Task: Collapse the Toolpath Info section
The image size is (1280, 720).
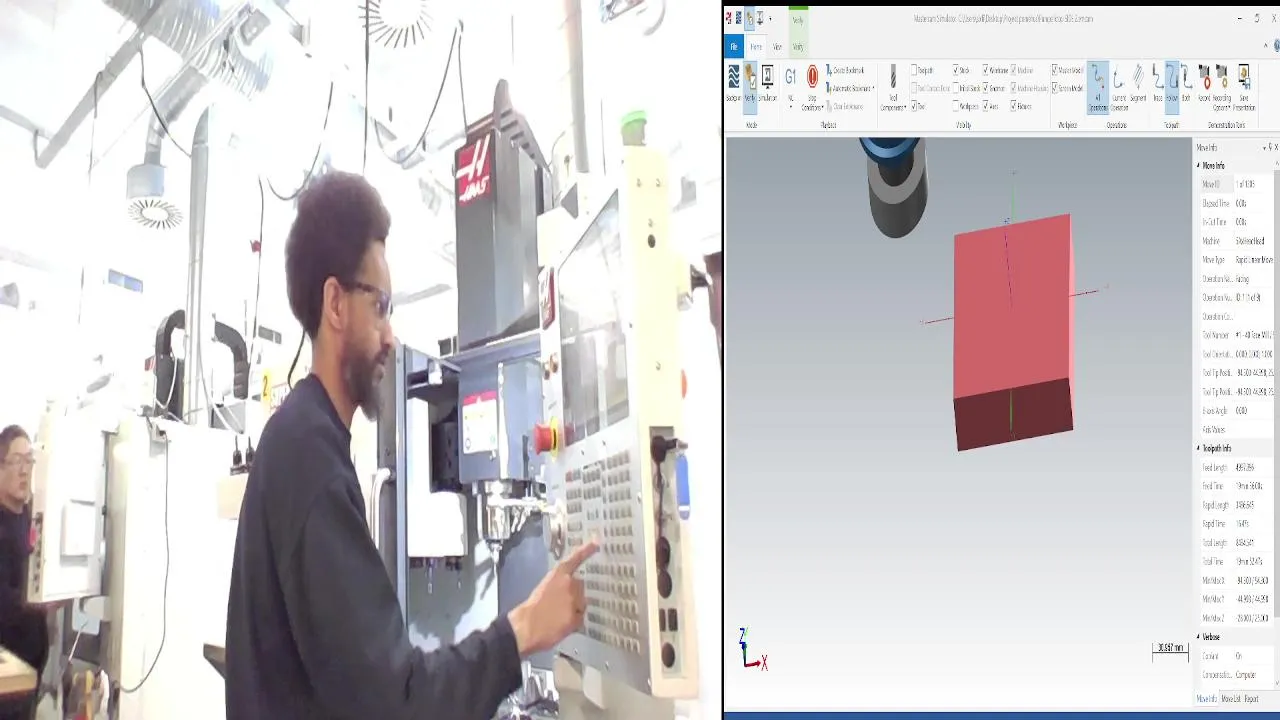Action: click(x=1198, y=448)
